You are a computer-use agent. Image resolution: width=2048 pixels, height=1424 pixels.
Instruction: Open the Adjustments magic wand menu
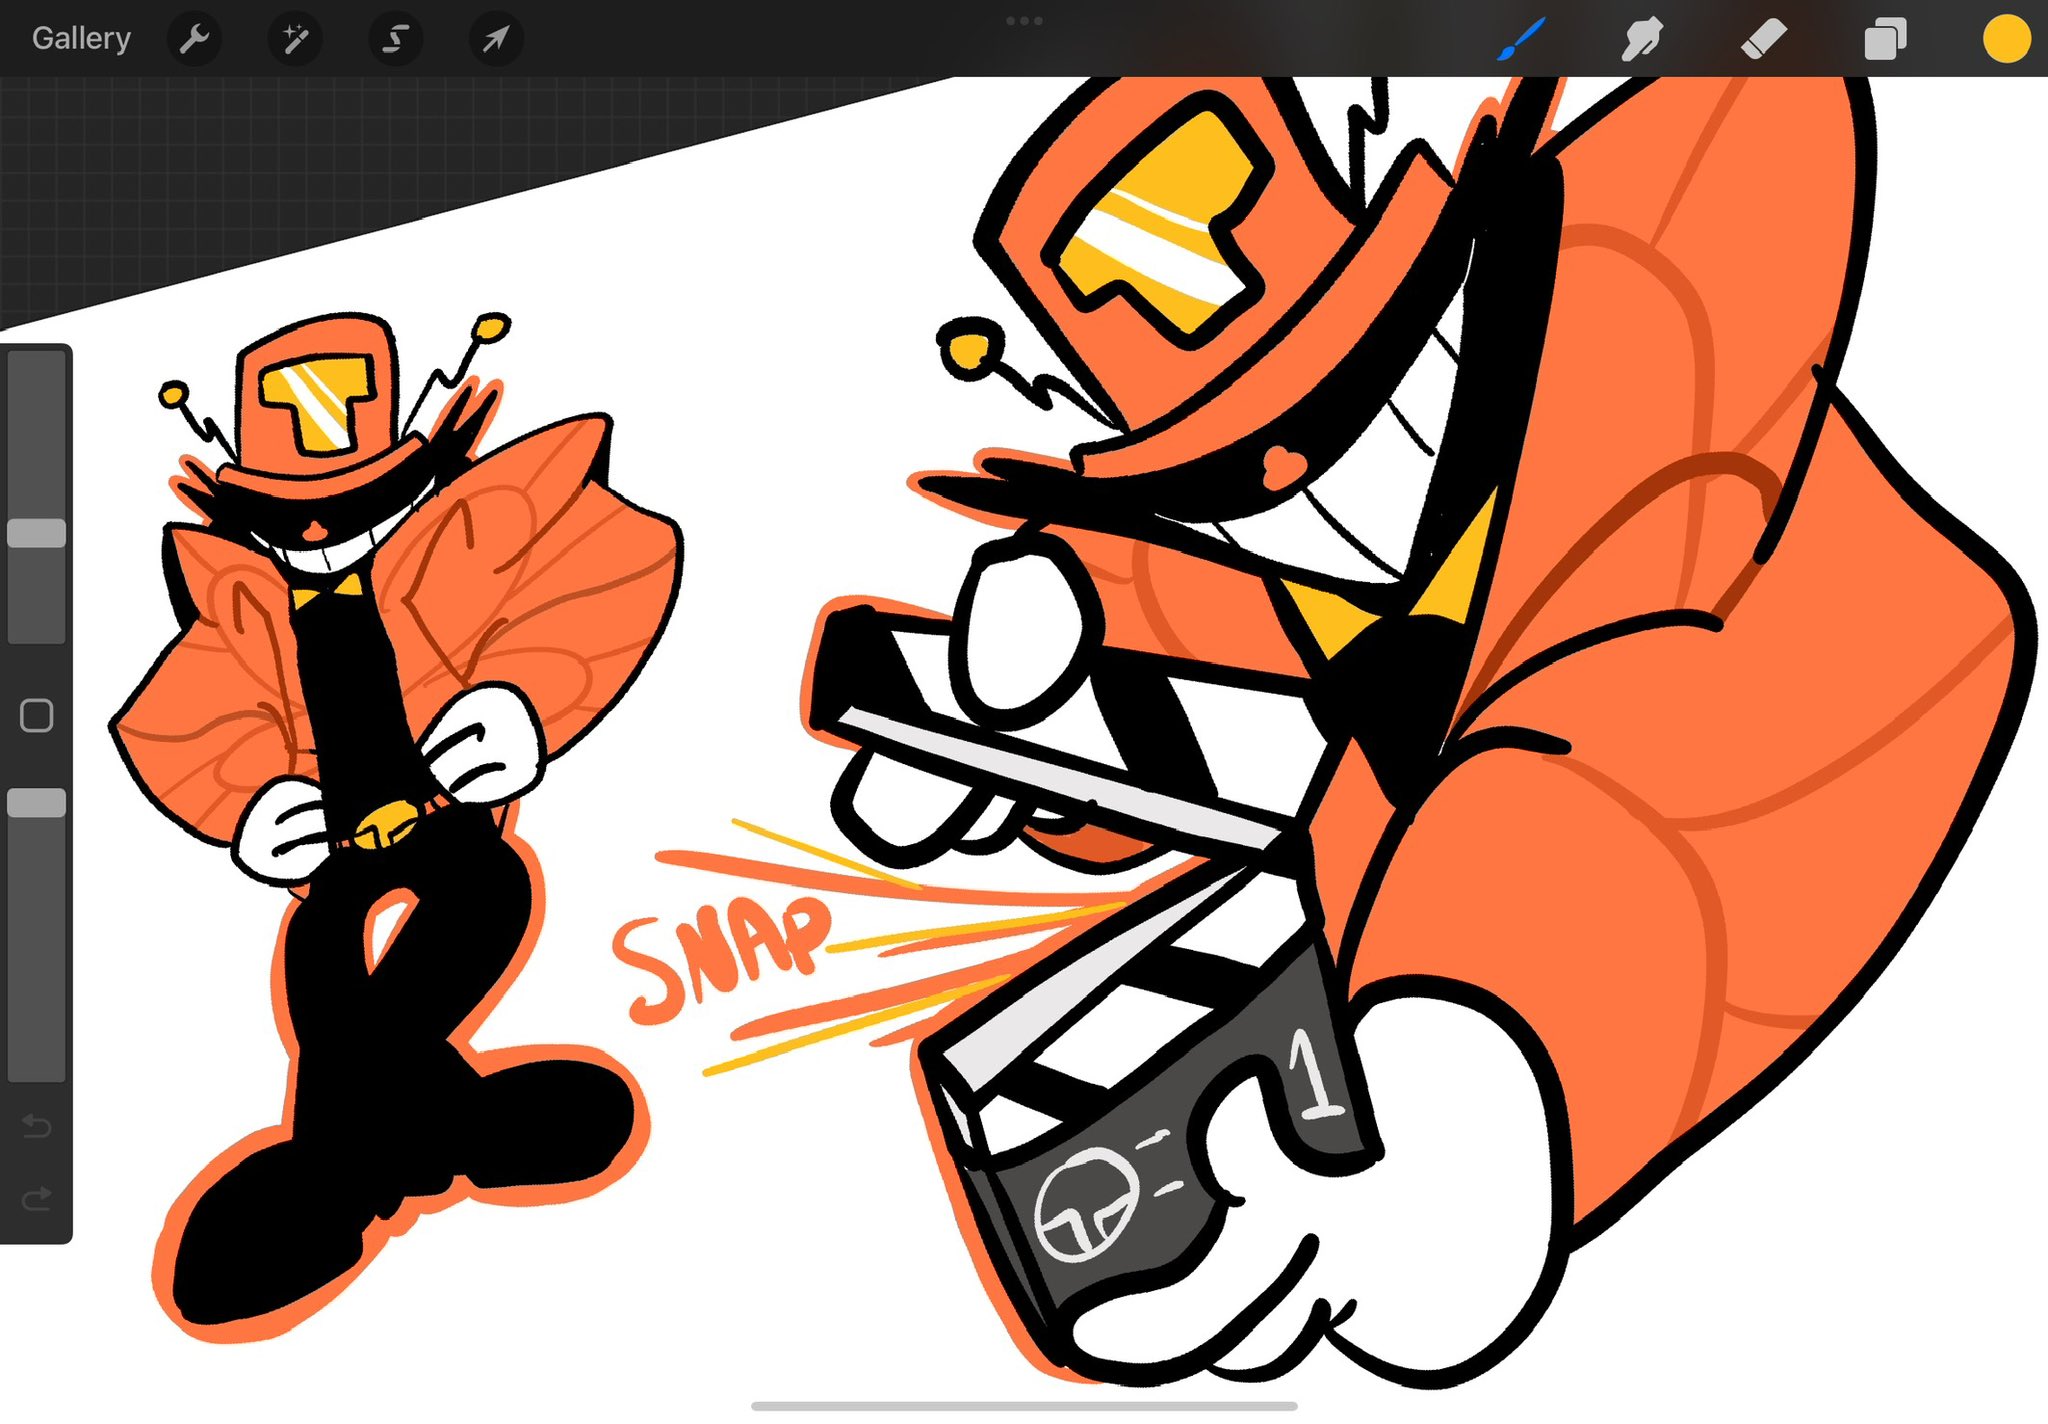(295, 39)
